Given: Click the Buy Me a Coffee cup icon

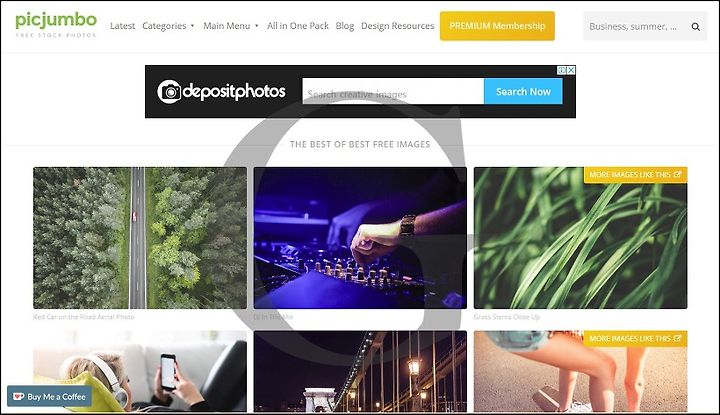Looking at the screenshot, I should tap(19, 397).
